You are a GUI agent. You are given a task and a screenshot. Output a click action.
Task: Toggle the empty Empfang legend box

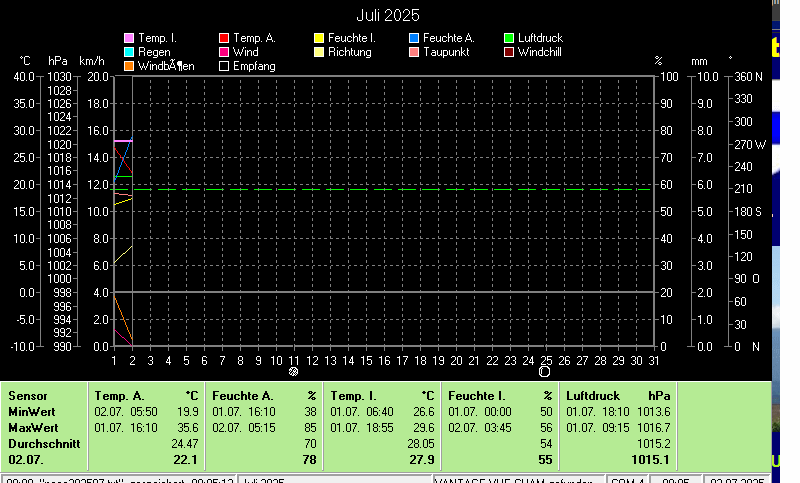click(x=223, y=66)
